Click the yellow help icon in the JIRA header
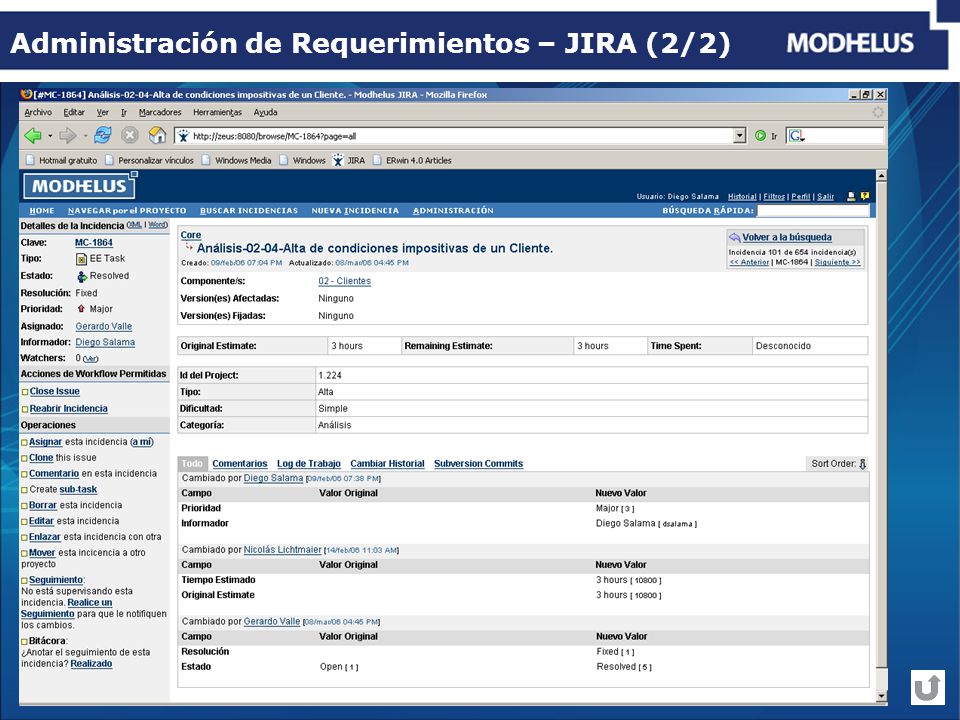 click(864, 197)
